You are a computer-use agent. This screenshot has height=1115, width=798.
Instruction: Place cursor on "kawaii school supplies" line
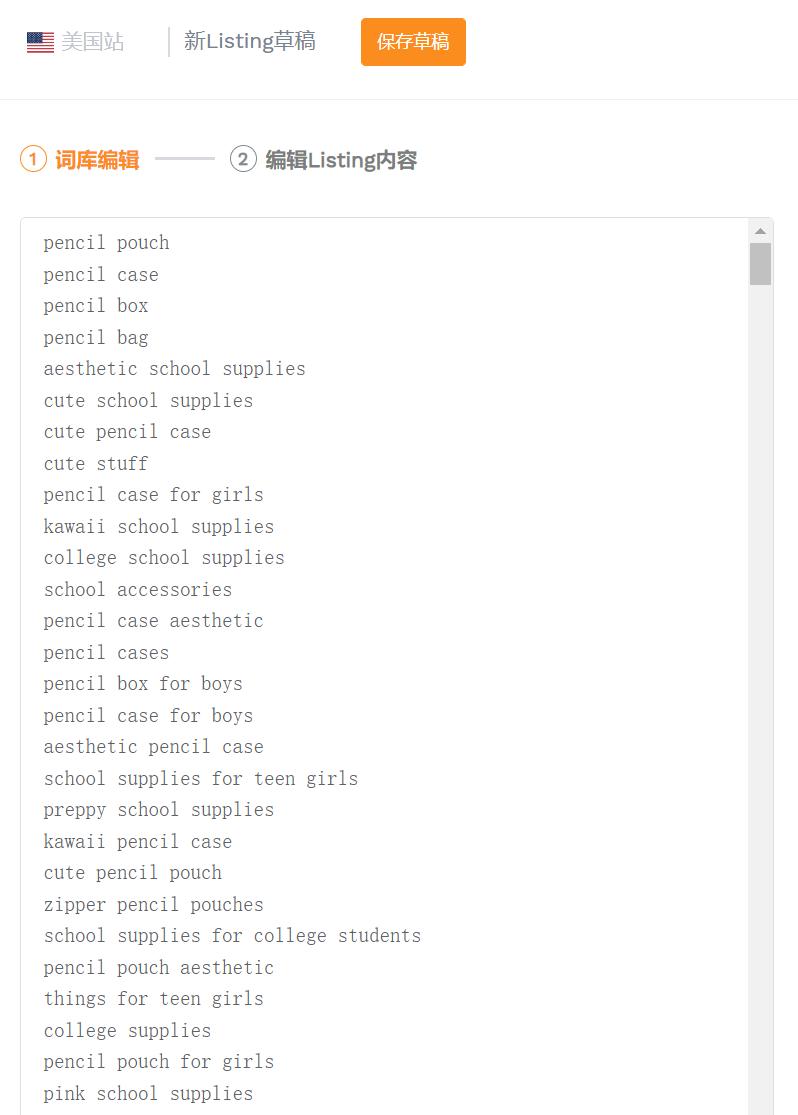(158, 527)
